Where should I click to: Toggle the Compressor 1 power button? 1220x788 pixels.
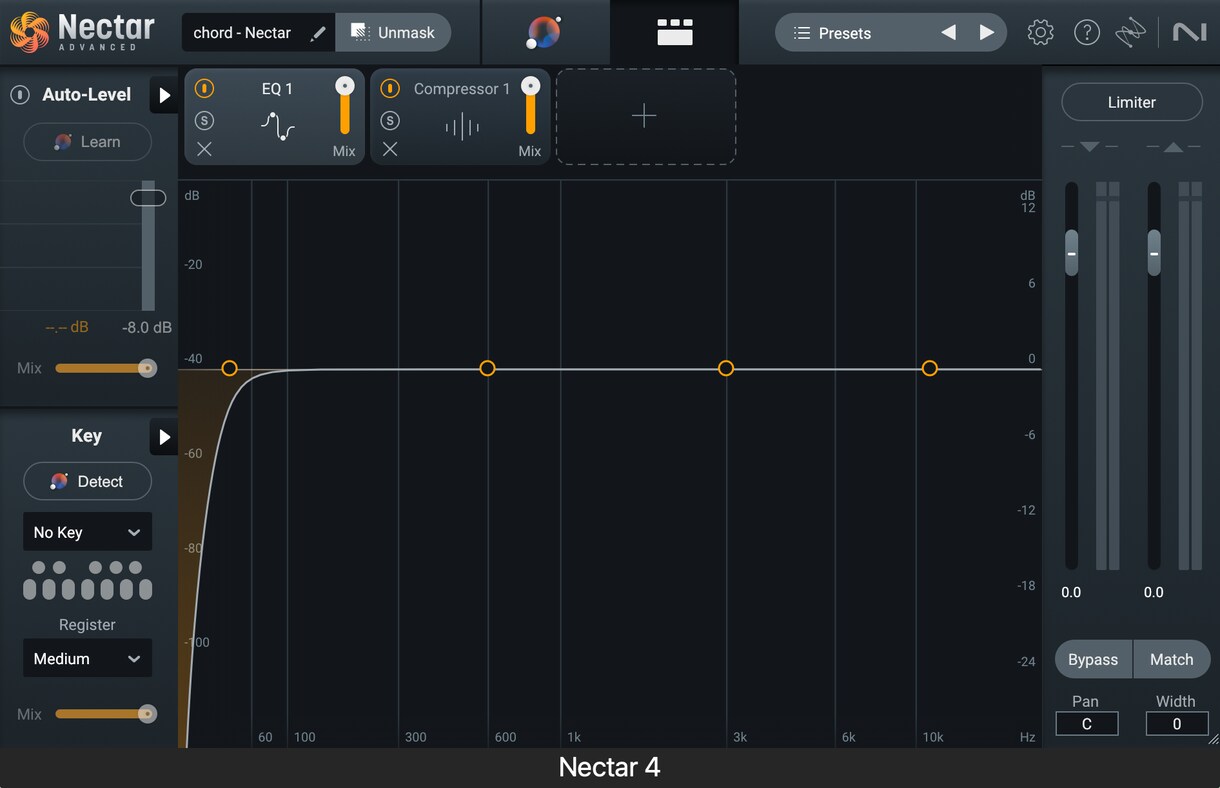click(x=390, y=89)
